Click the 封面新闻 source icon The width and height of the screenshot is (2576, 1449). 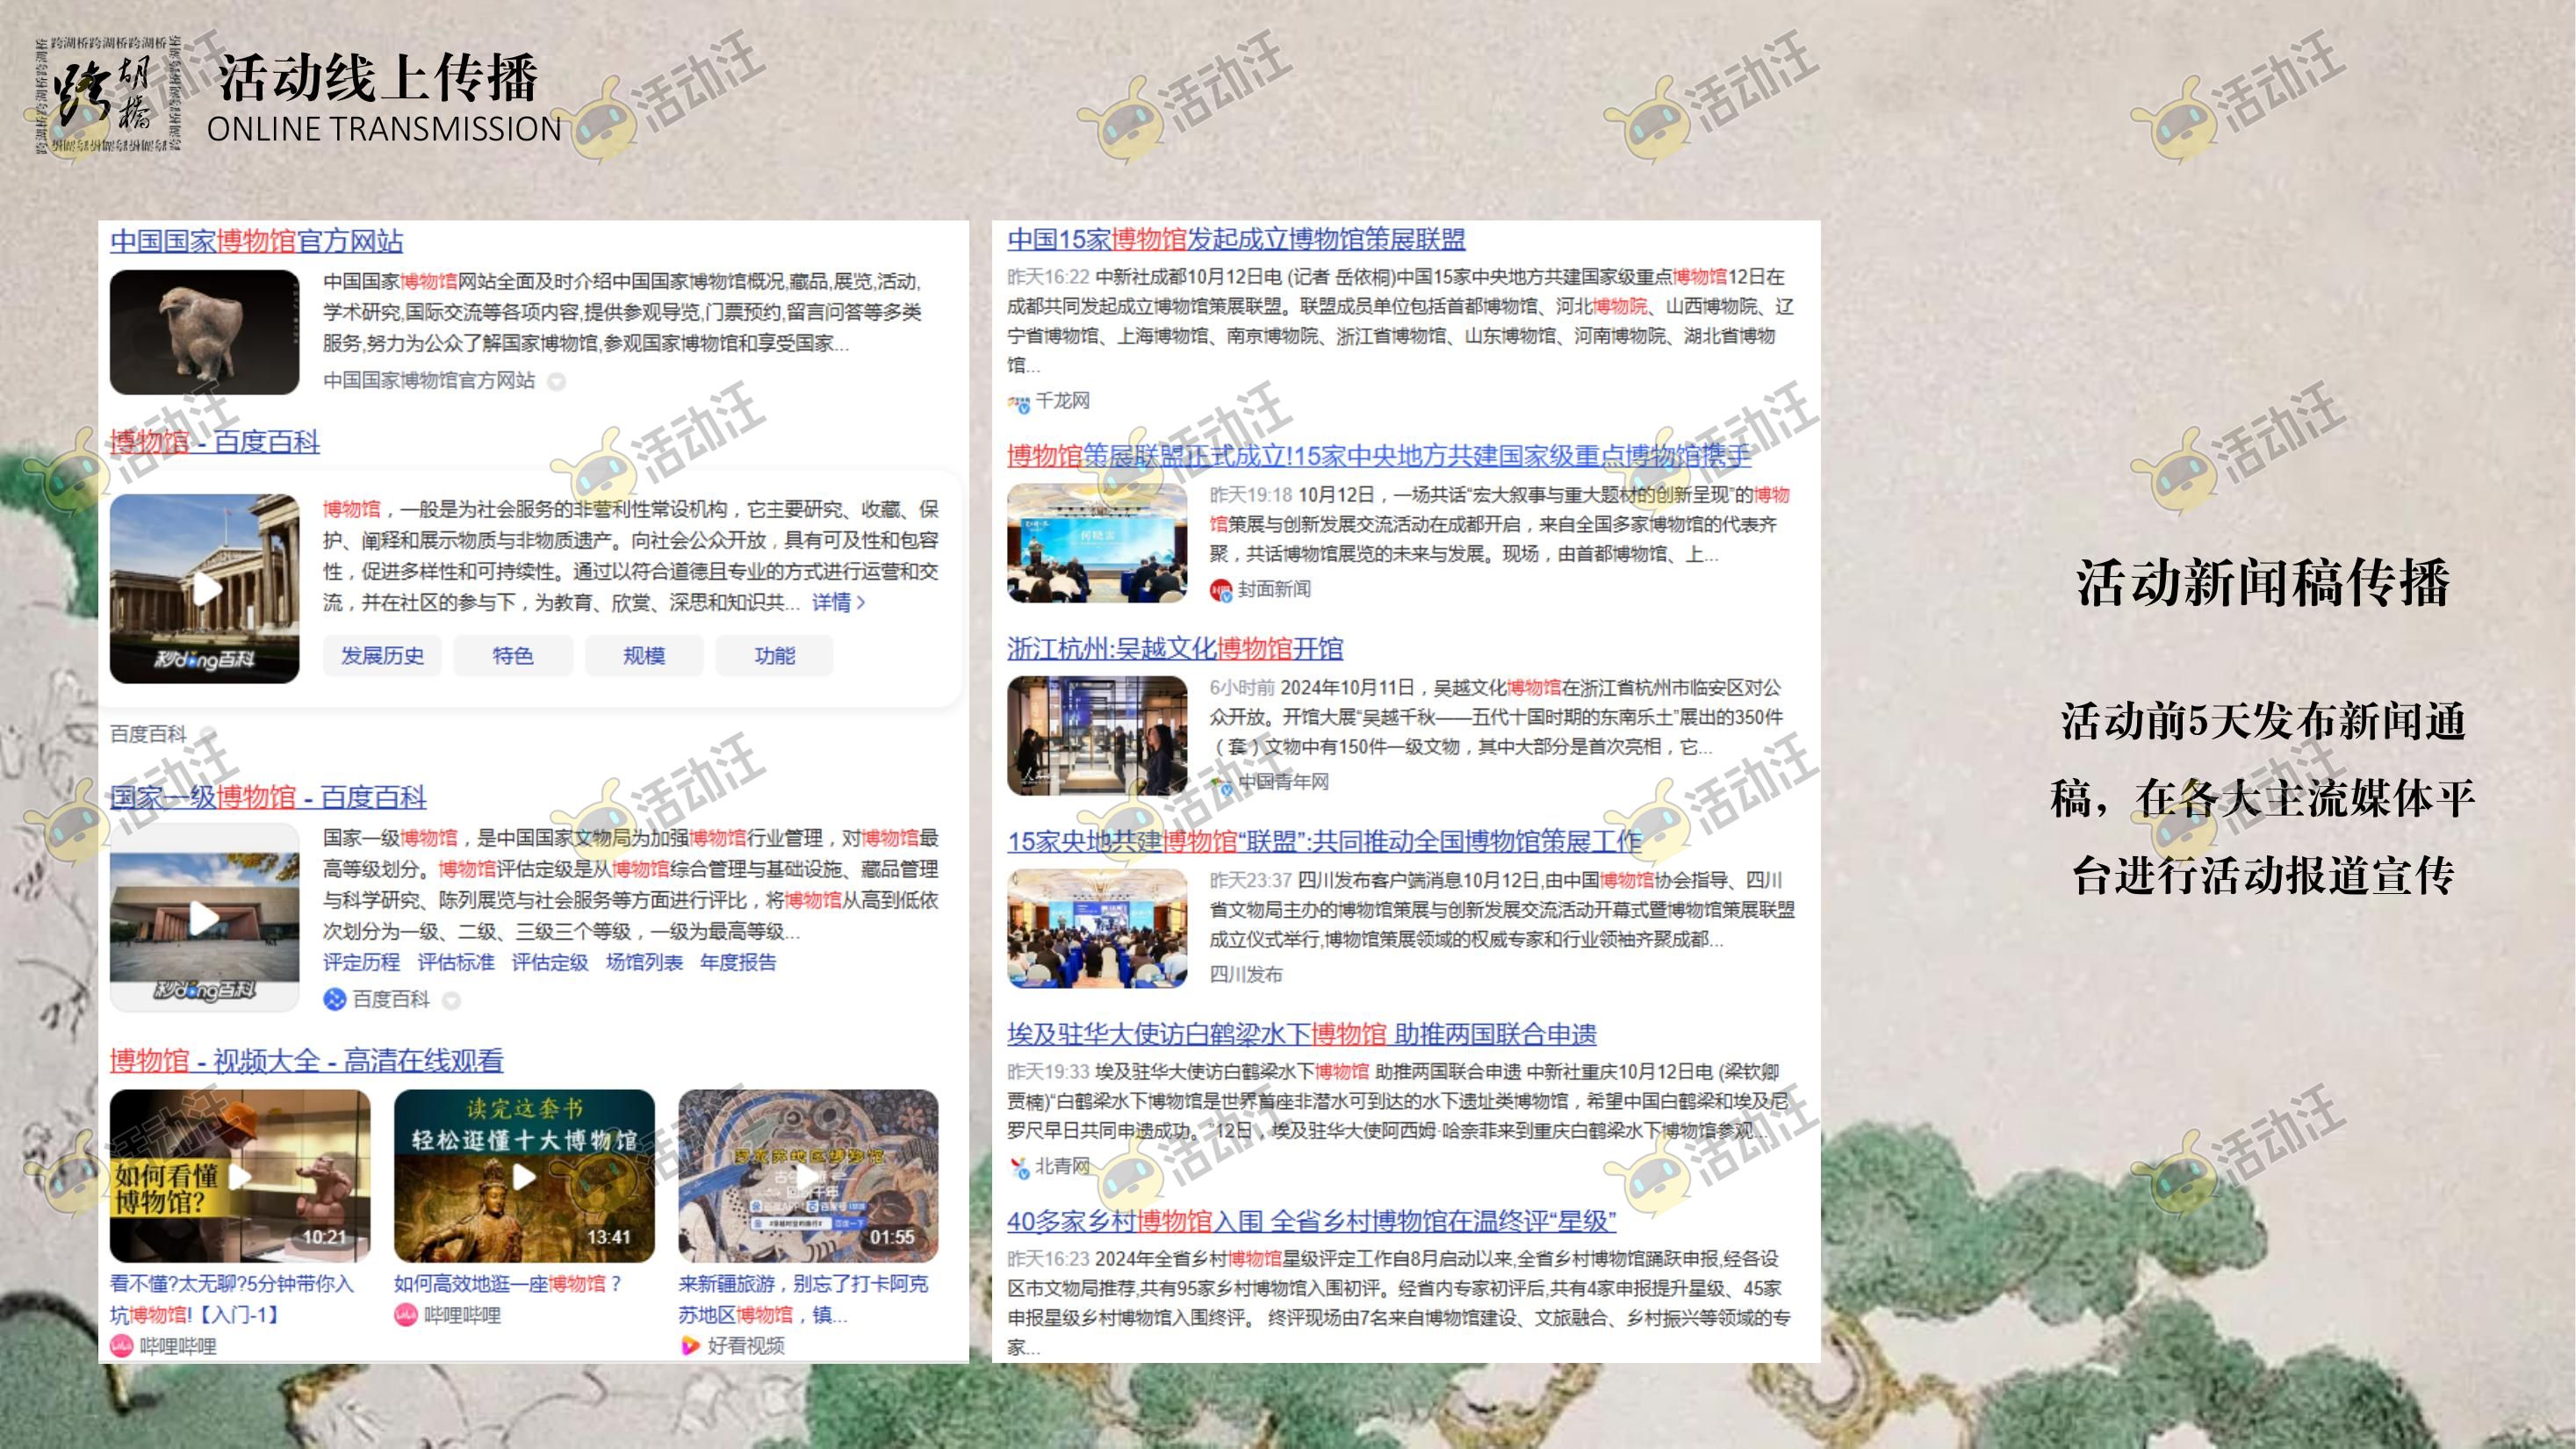click(1221, 590)
